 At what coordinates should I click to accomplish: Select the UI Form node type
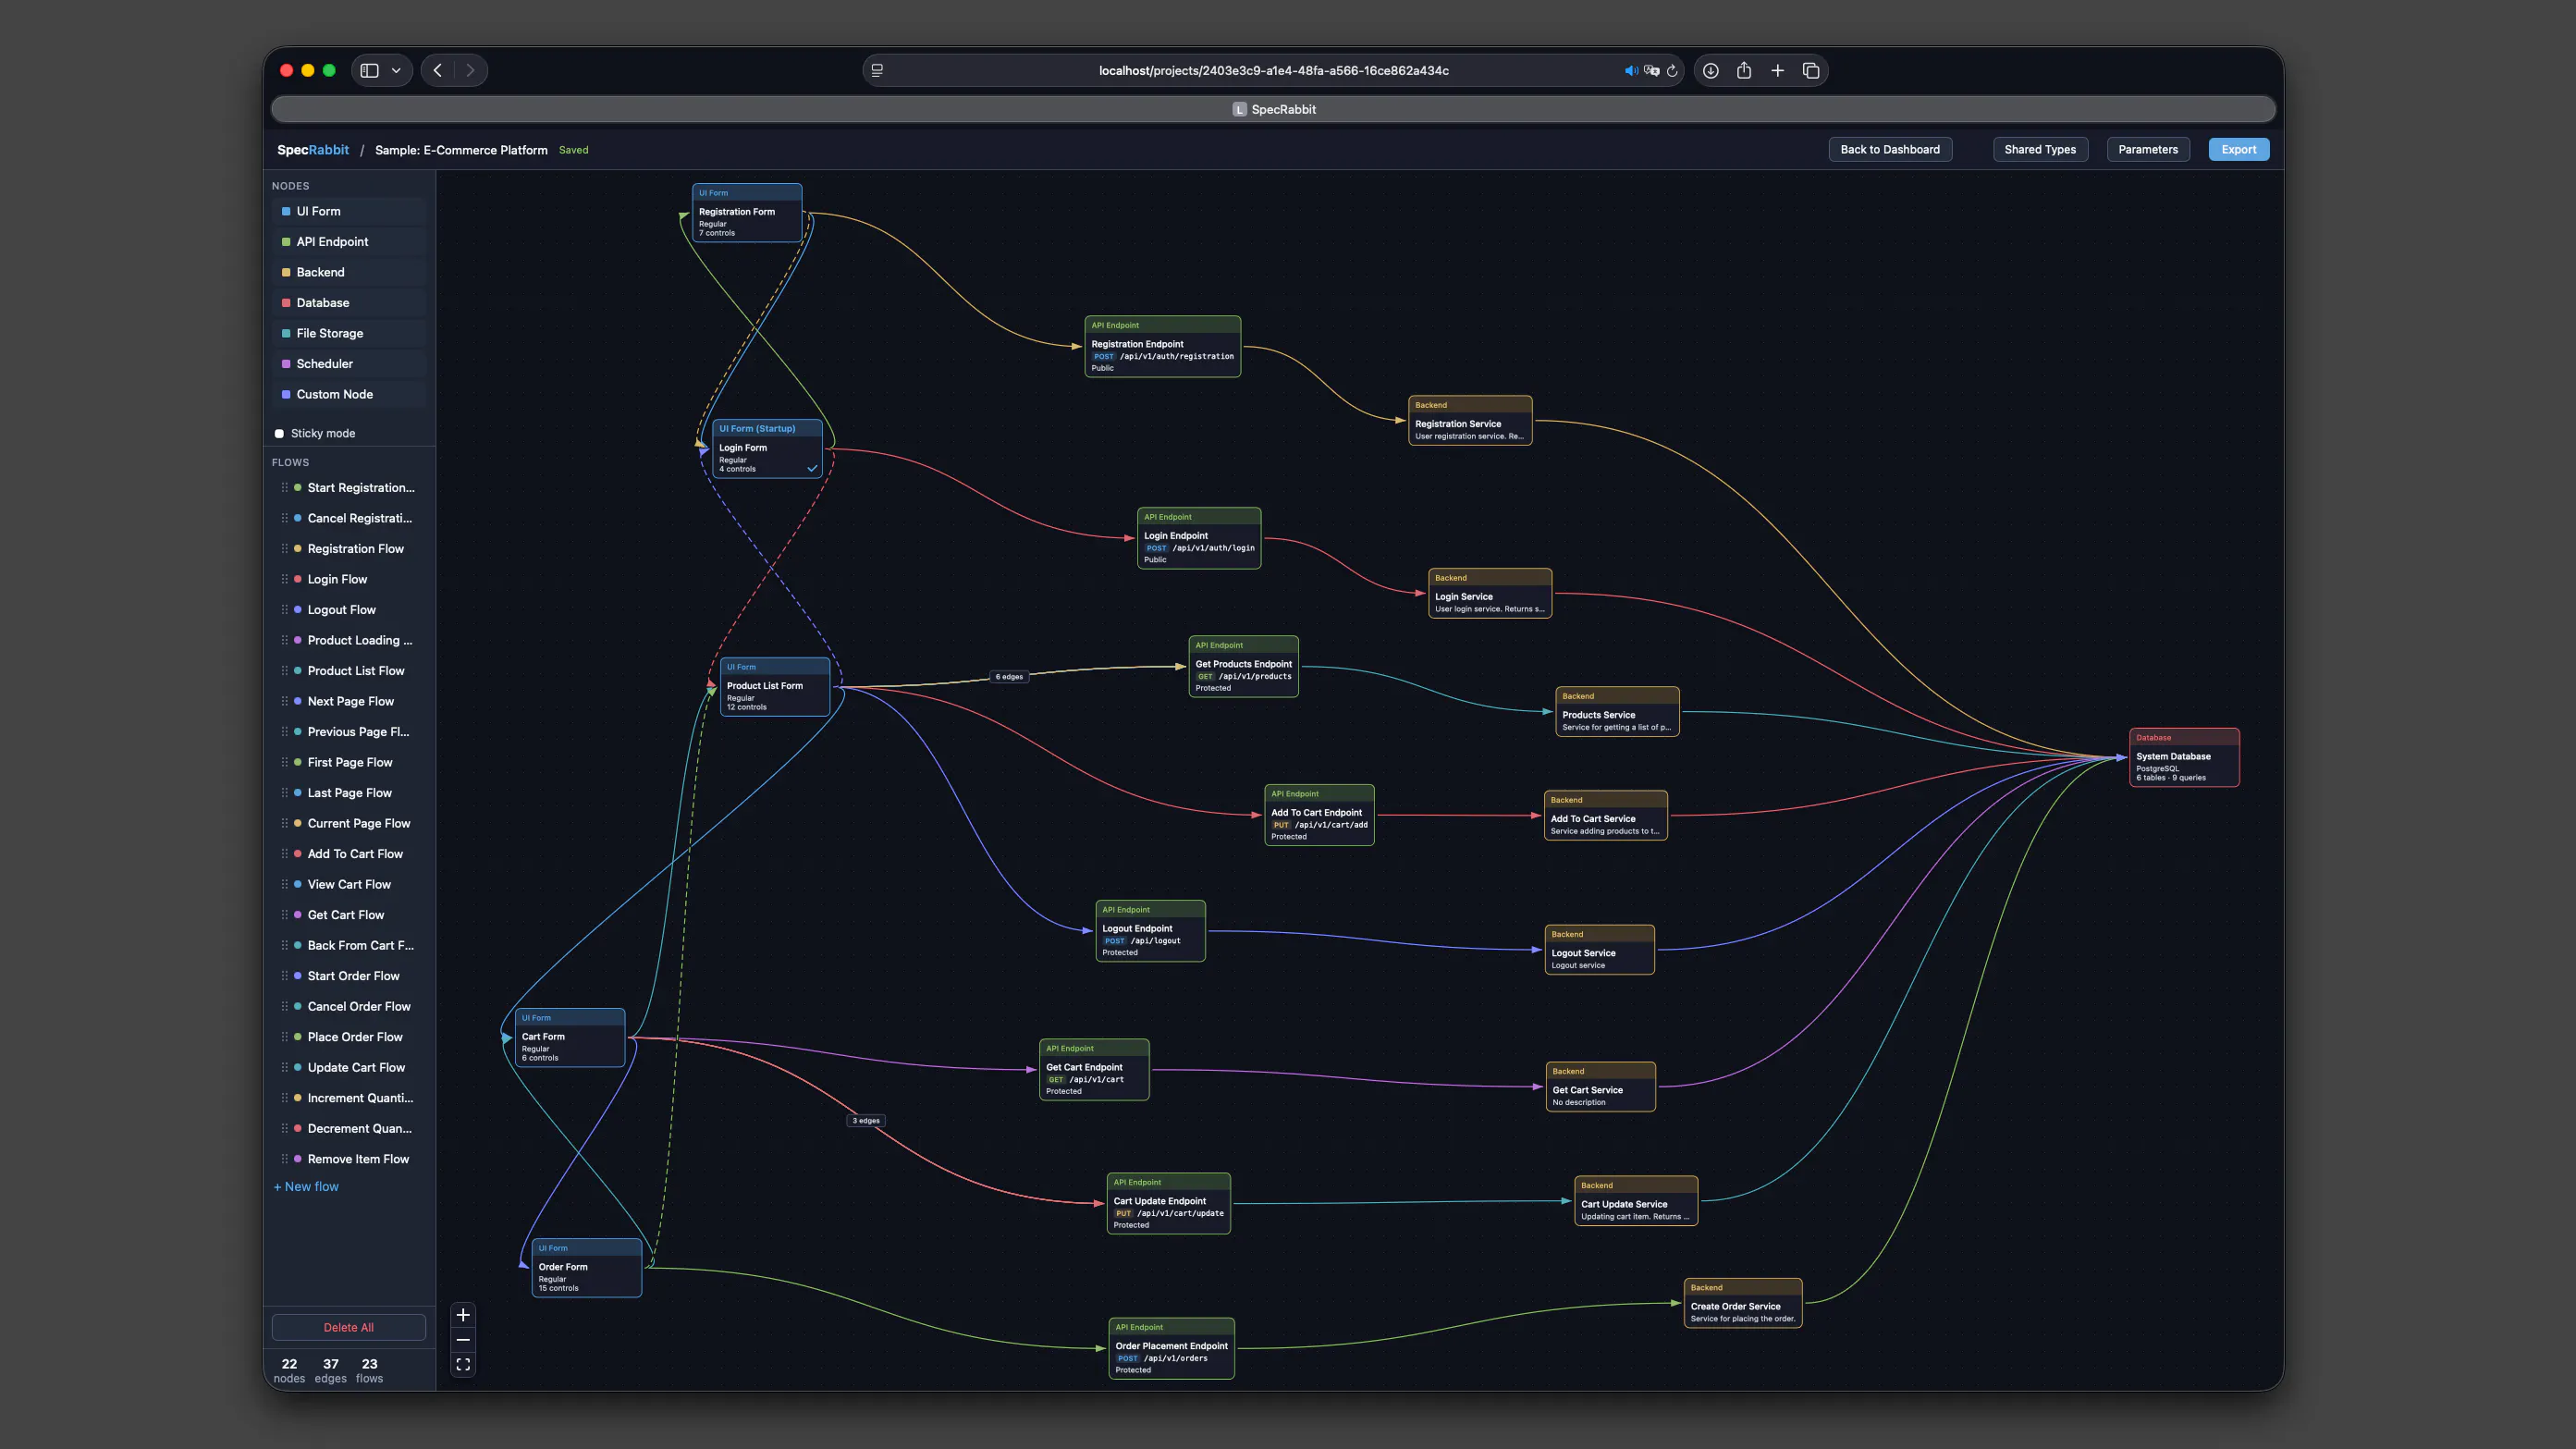(350, 211)
